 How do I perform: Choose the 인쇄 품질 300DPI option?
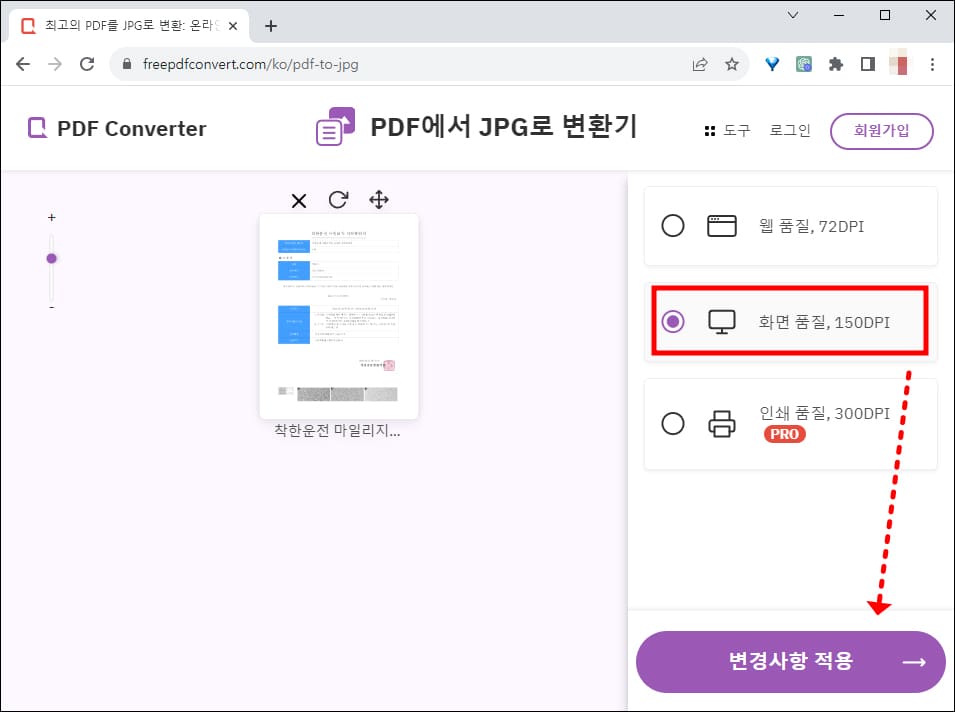coord(673,424)
